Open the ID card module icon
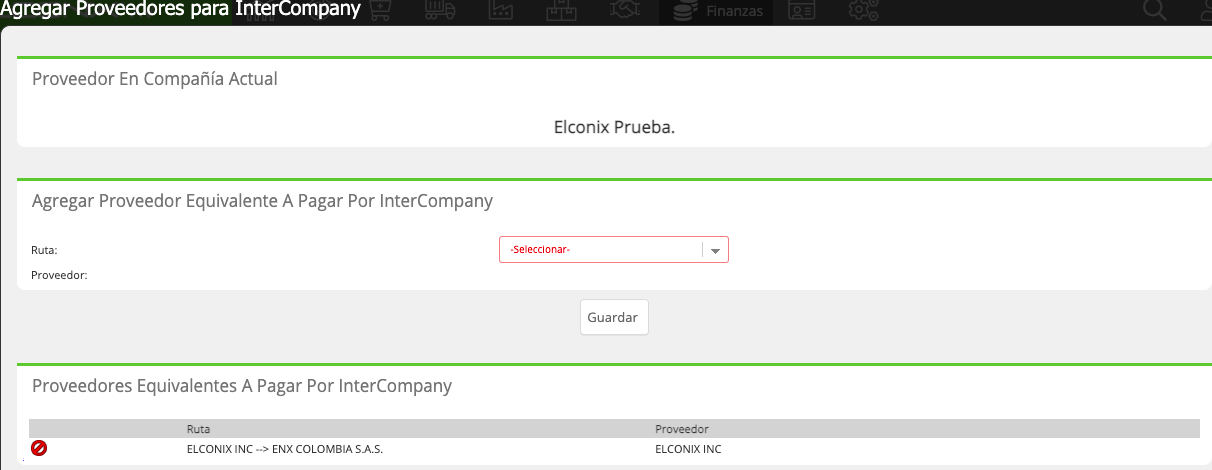The width and height of the screenshot is (1212, 470). (x=801, y=11)
